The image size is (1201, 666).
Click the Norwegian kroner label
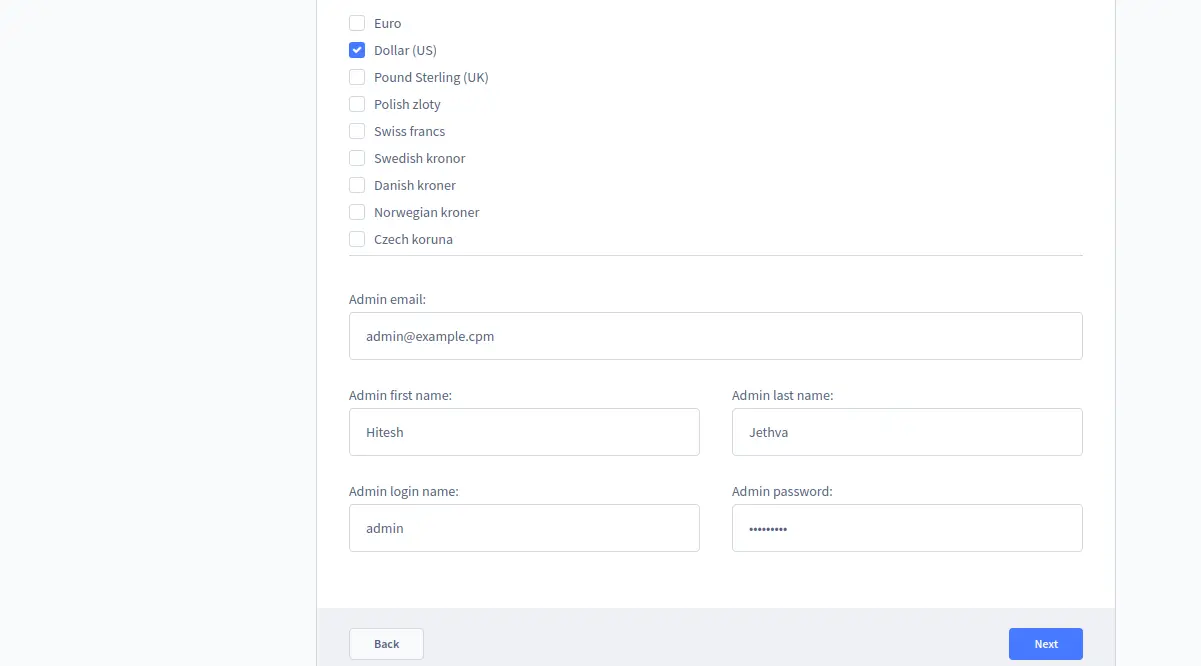pyautogui.click(x=427, y=212)
